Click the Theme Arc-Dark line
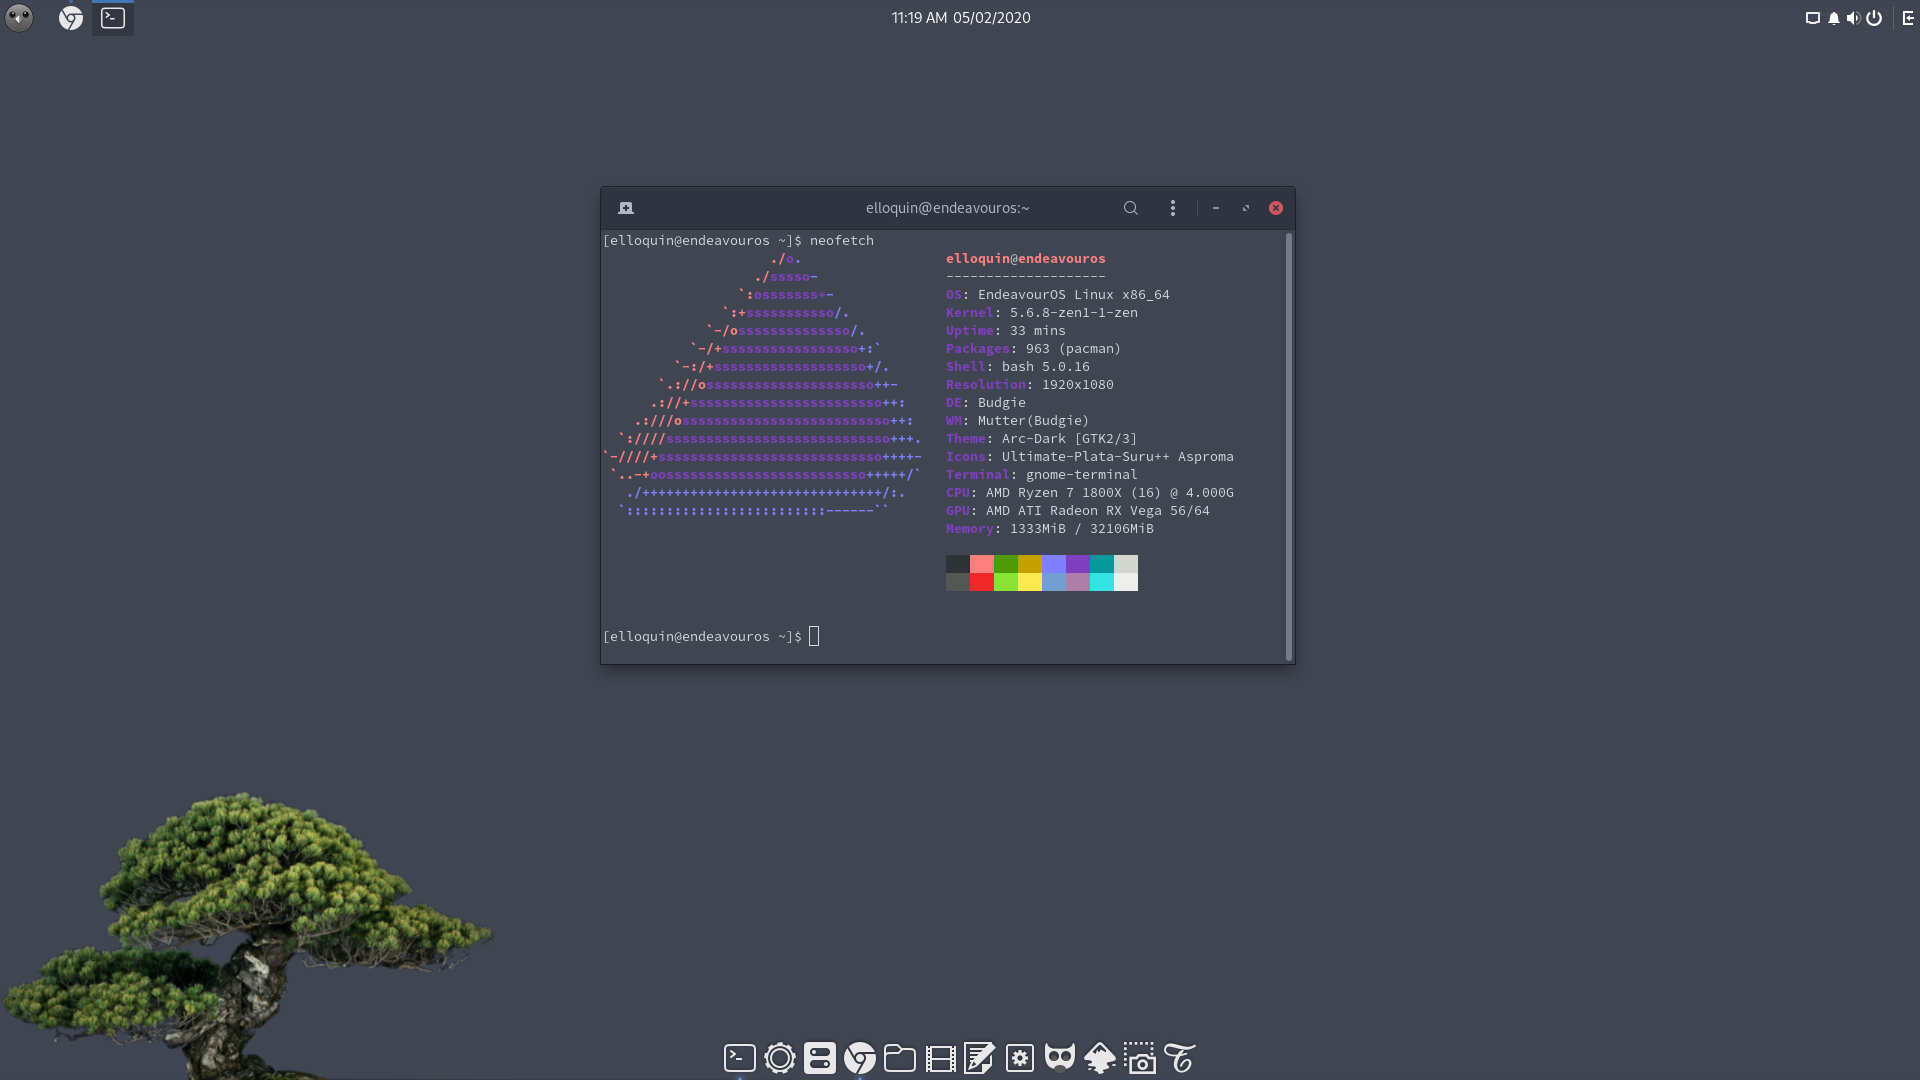The width and height of the screenshot is (1920, 1080). (1042, 438)
